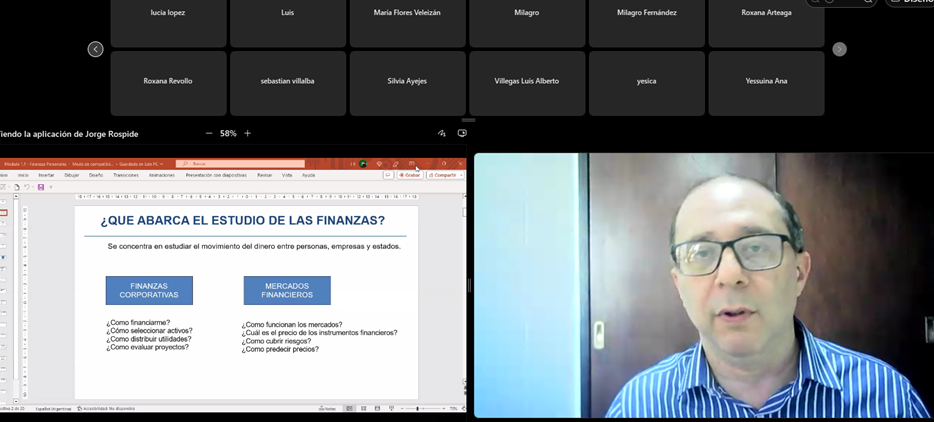
Task: Click zoom-in plus in PowerPoint status bar
Action: [x=444, y=408]
